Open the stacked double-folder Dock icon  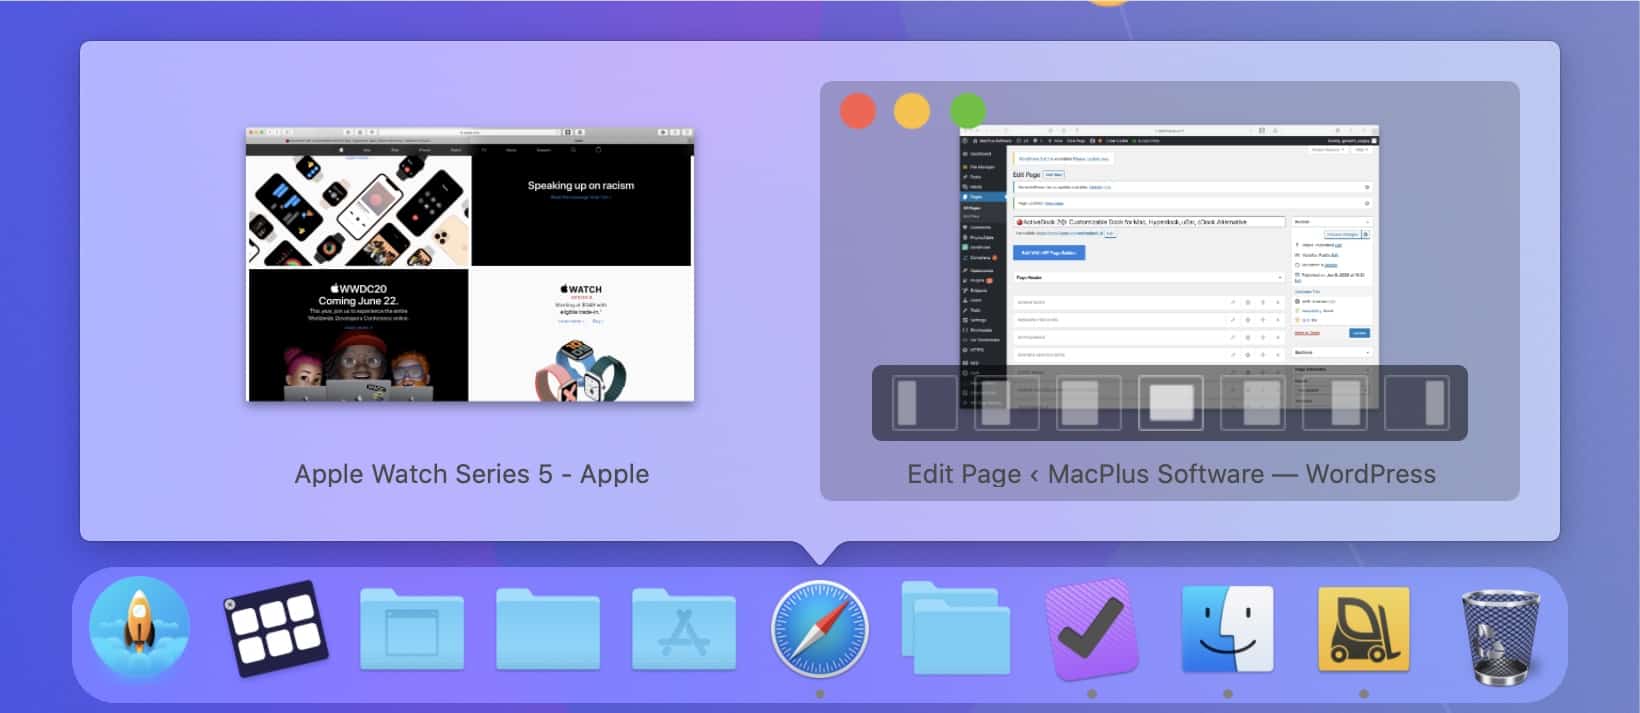click(x=956, y=628)
